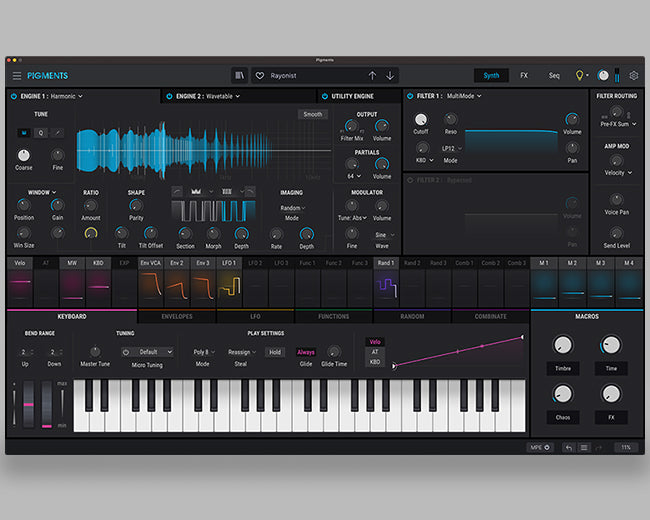Open Micro Tuning Default dropdown
Screen dimensions: 650x520
152,352
